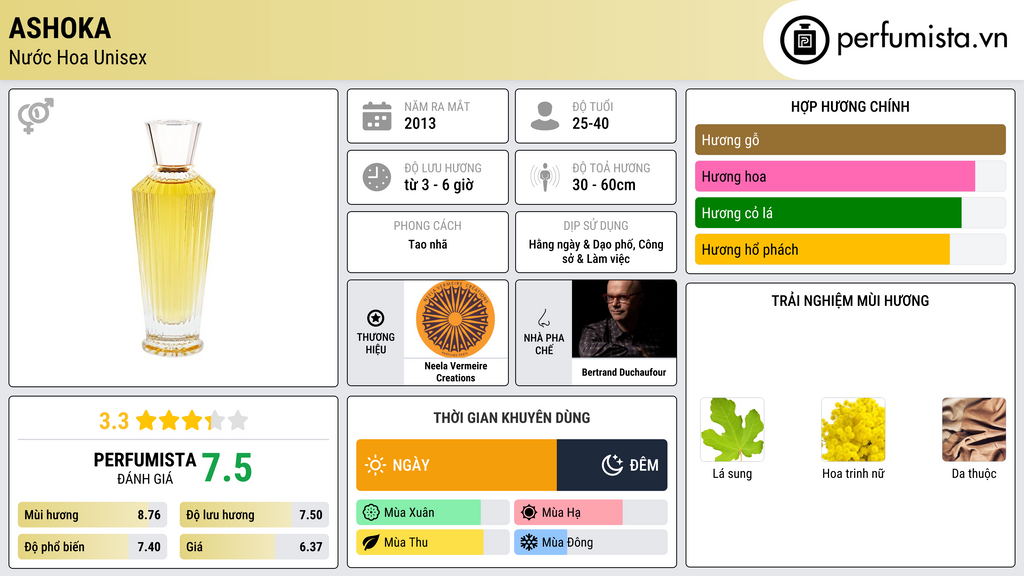Image resolution: width=1024 pixels, height=576 pixels.
Task: Click the Hằng ngày & Dạo phố occasion text
Action: 596,251
